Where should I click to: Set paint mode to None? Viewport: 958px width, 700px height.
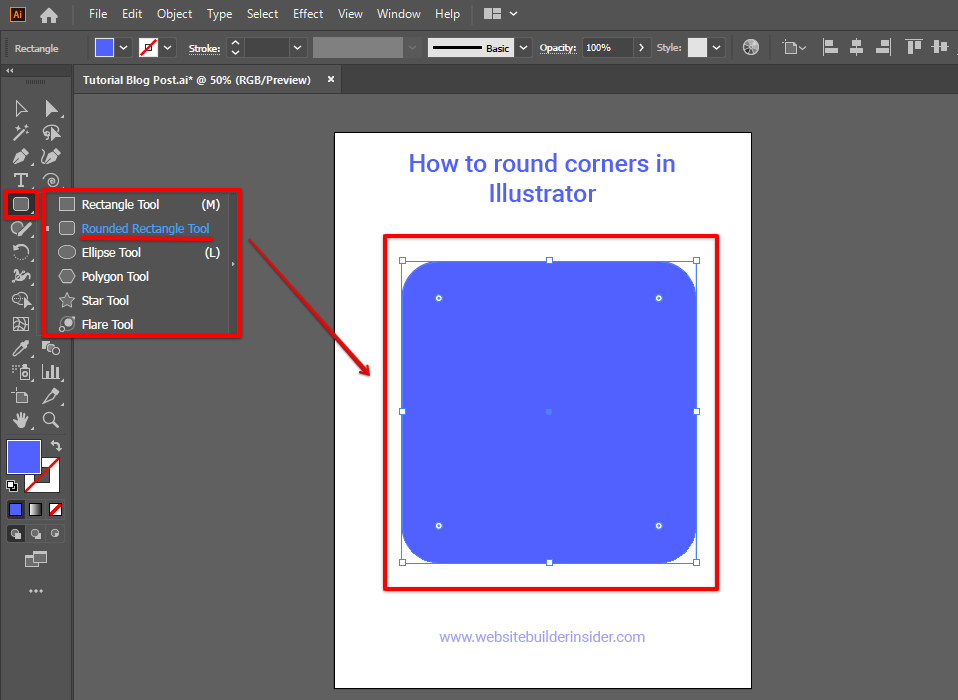[x=56, y=509]
